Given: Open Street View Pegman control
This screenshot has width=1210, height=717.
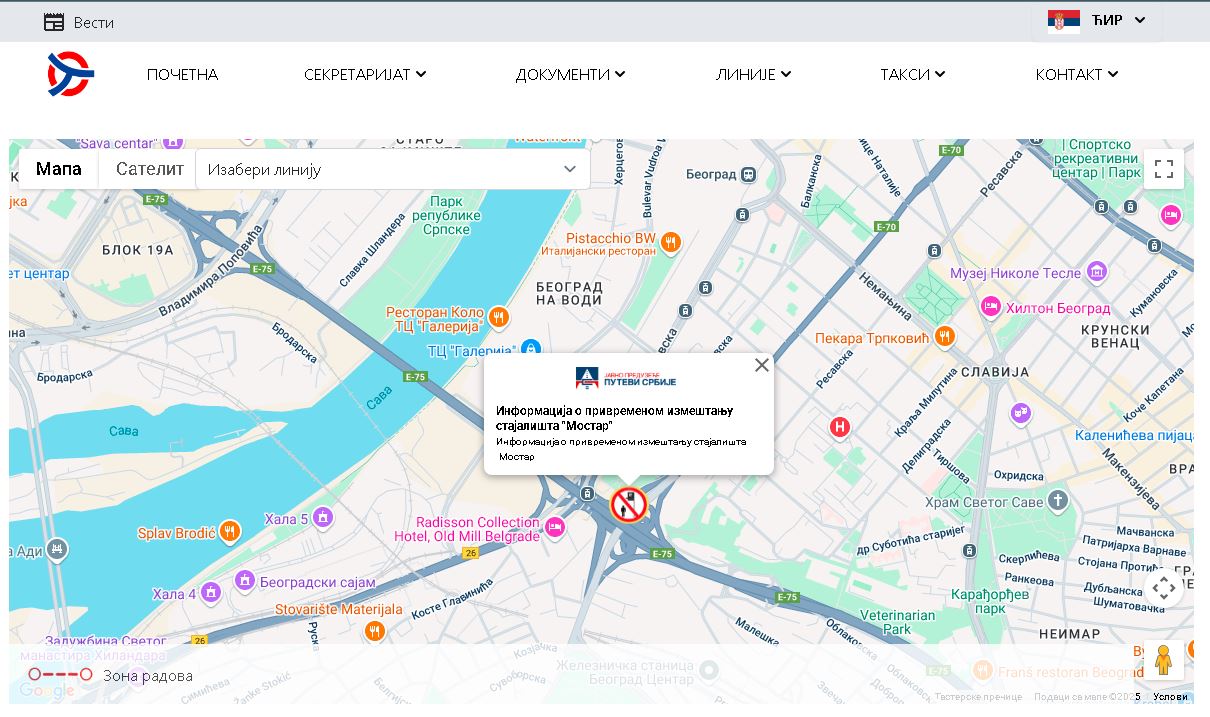Looking at the screenshot, I should pyautogui.click(x=1163, y=660).
